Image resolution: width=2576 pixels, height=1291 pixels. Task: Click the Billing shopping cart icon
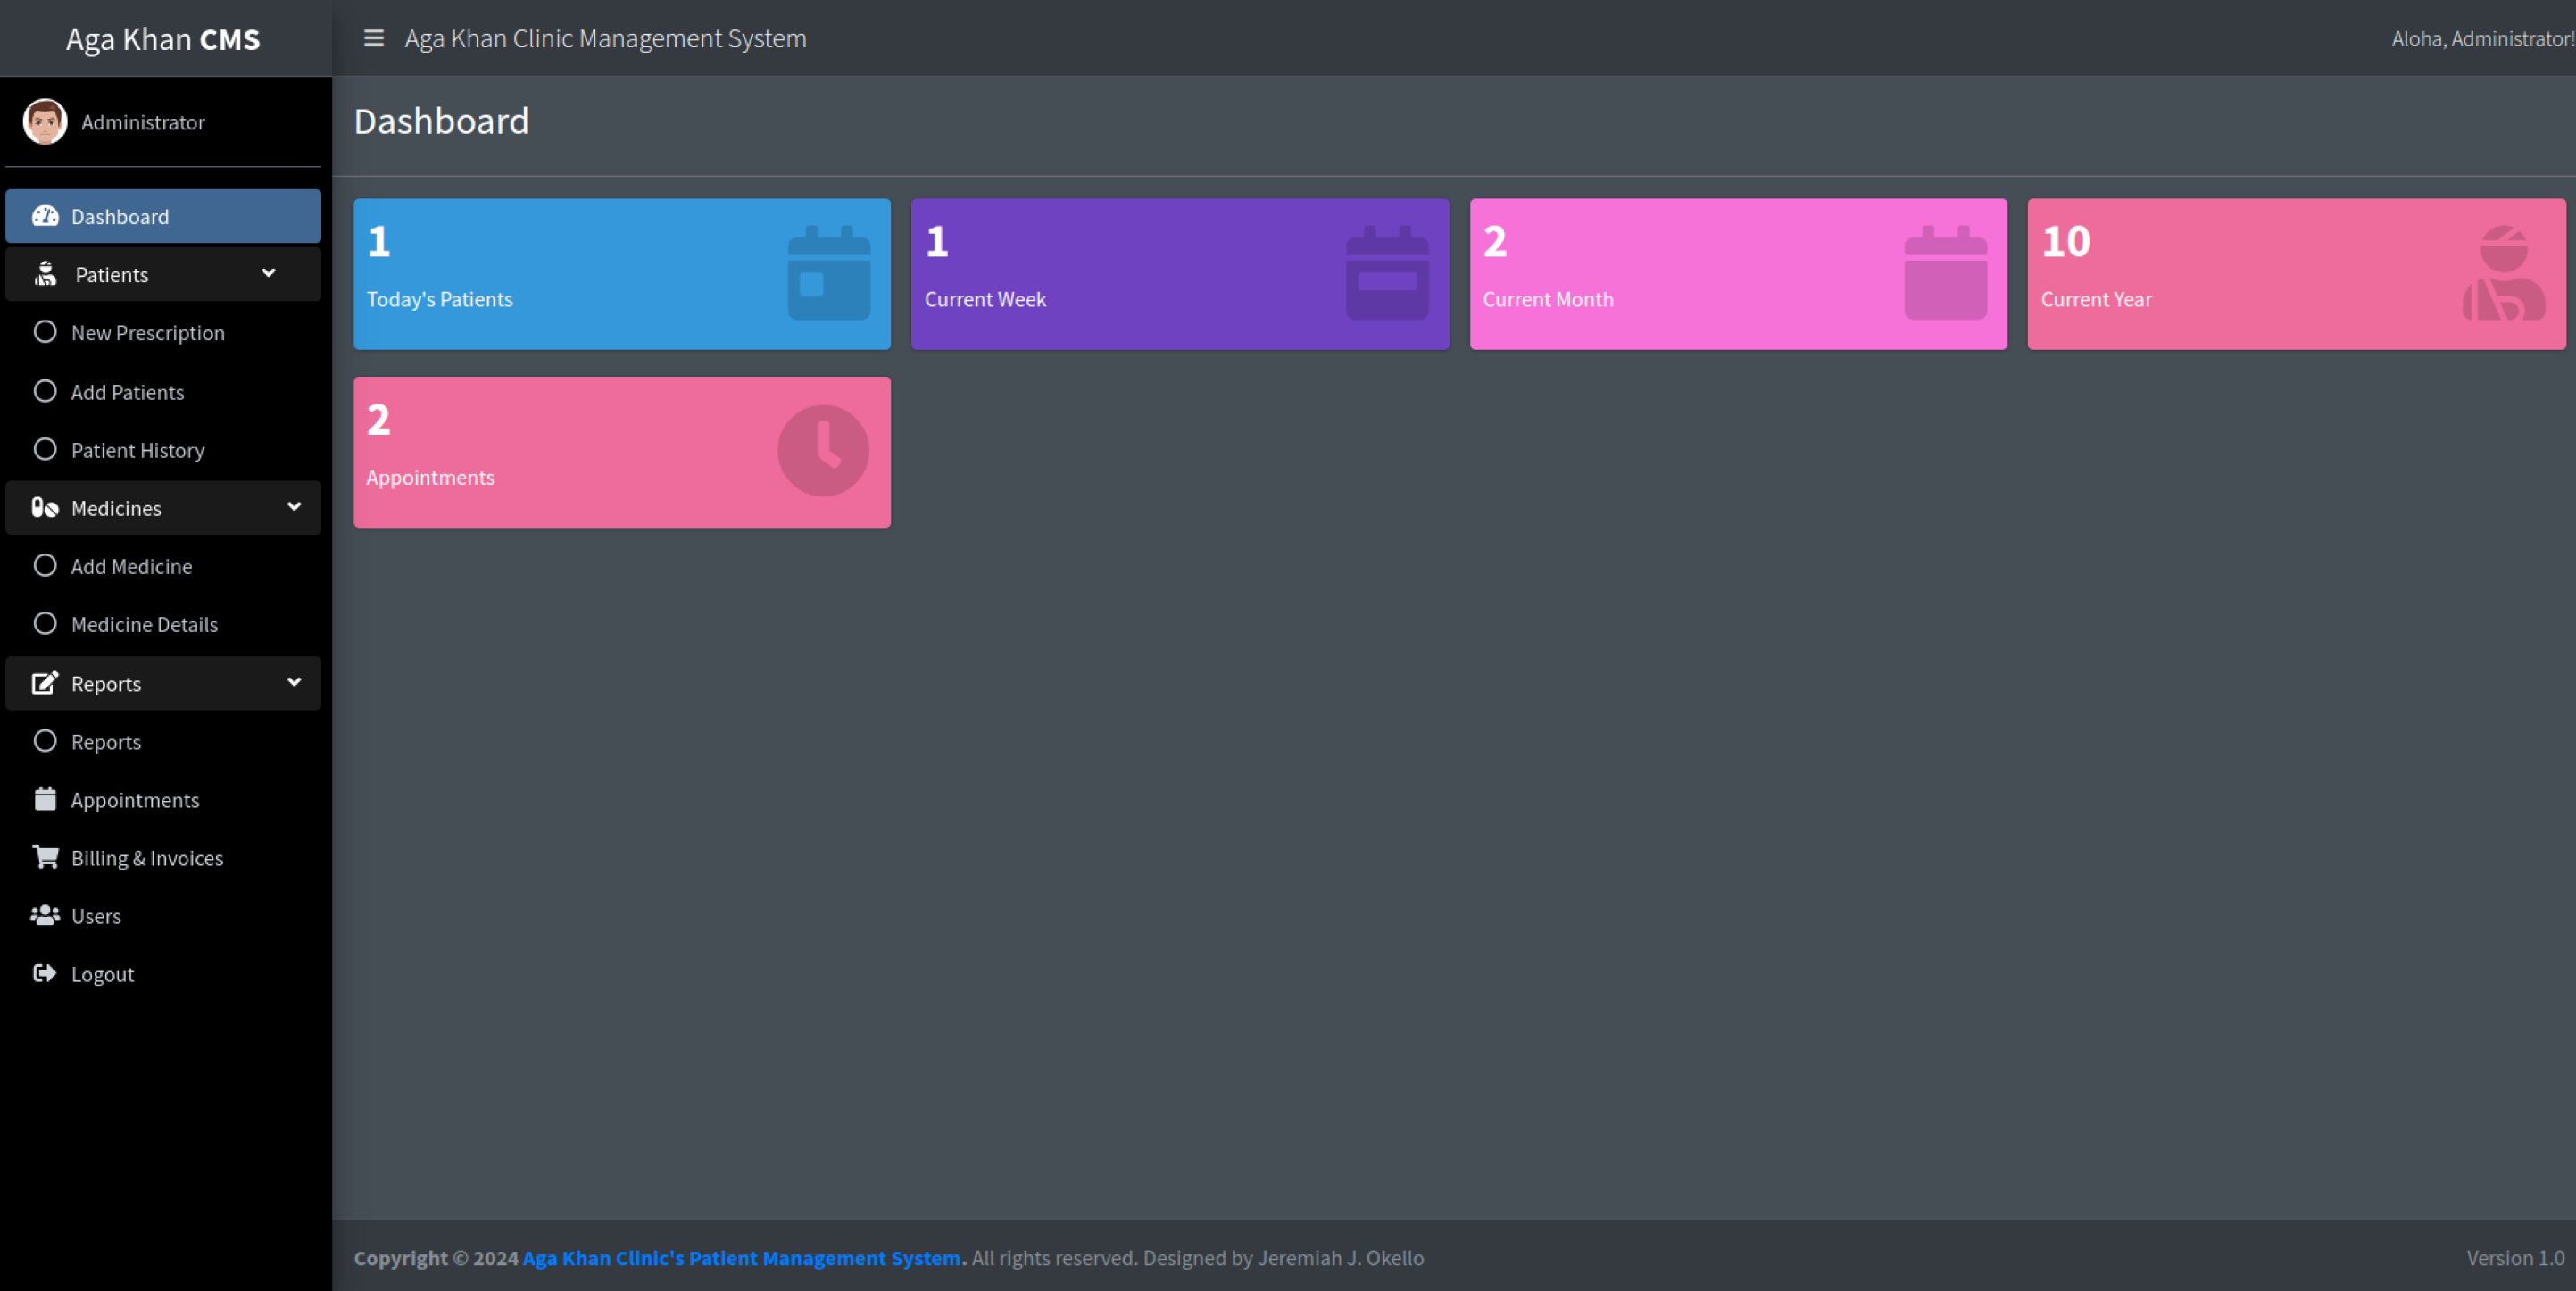point(45,857)
